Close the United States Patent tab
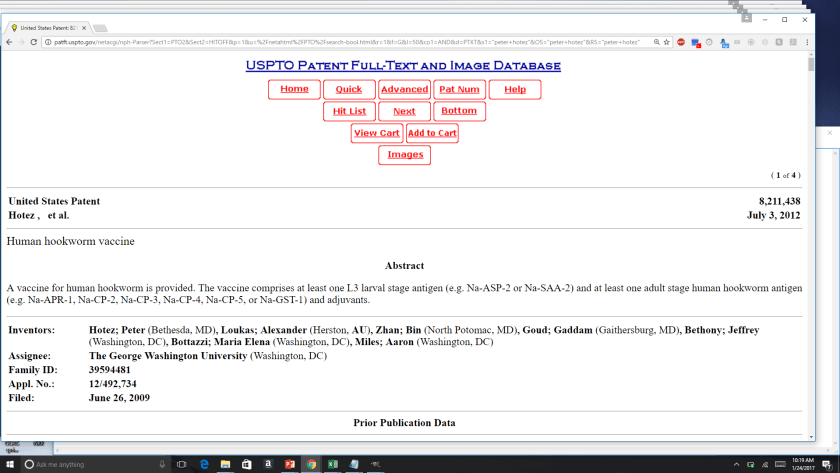840x473 pixels. click(x=84, y=28)
